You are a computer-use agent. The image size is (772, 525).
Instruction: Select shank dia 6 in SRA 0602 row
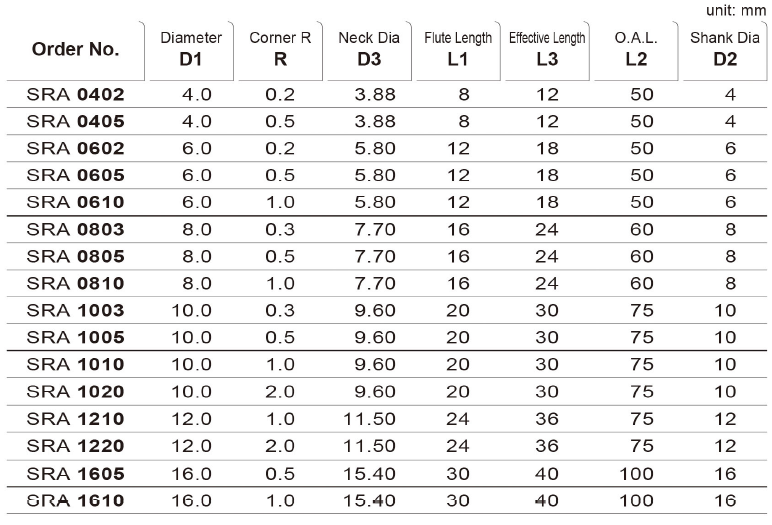pos(731,149)
